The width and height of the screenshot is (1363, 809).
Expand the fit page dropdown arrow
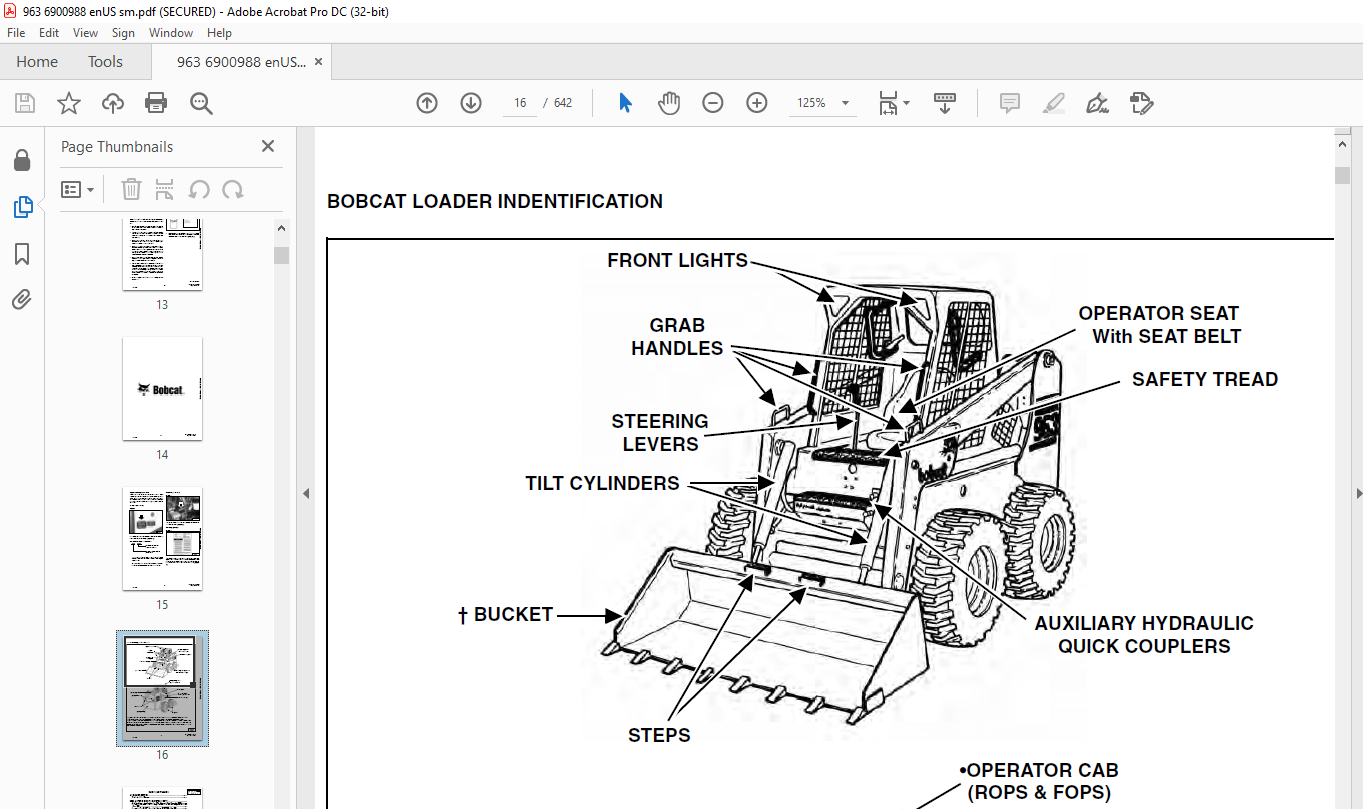coord(906,103)
